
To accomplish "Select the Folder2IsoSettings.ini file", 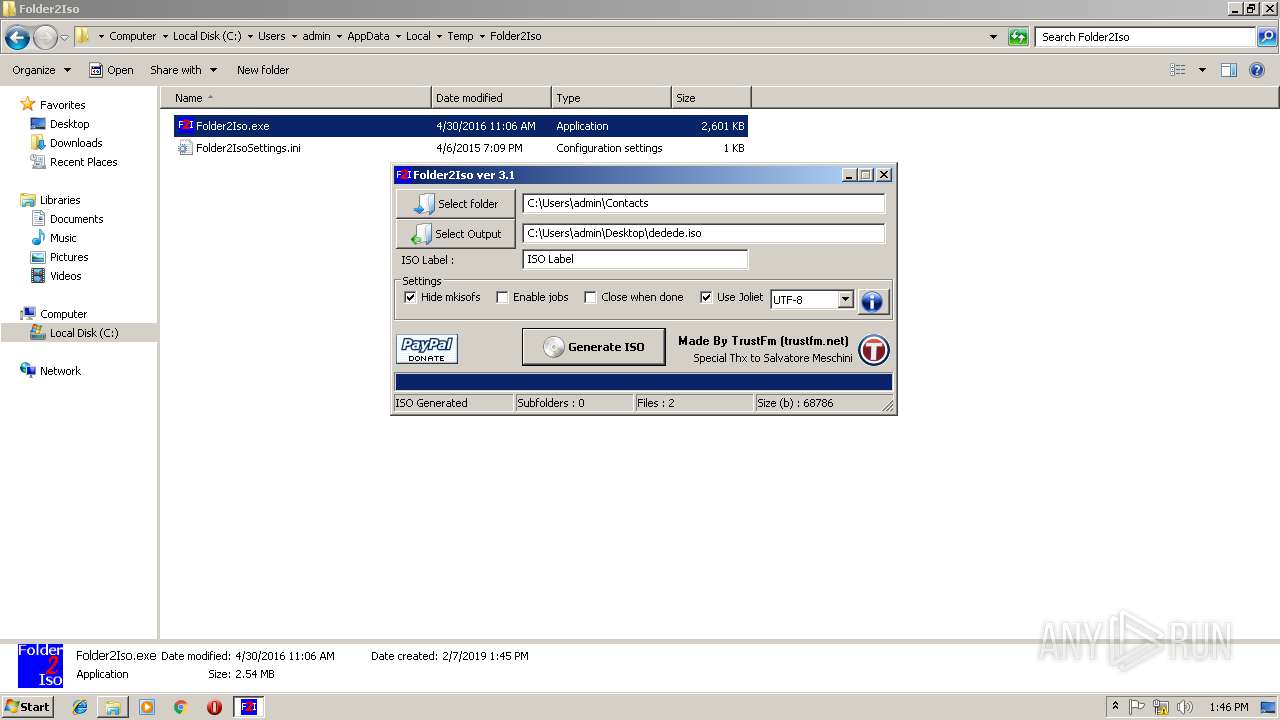I will click(460, 148).
